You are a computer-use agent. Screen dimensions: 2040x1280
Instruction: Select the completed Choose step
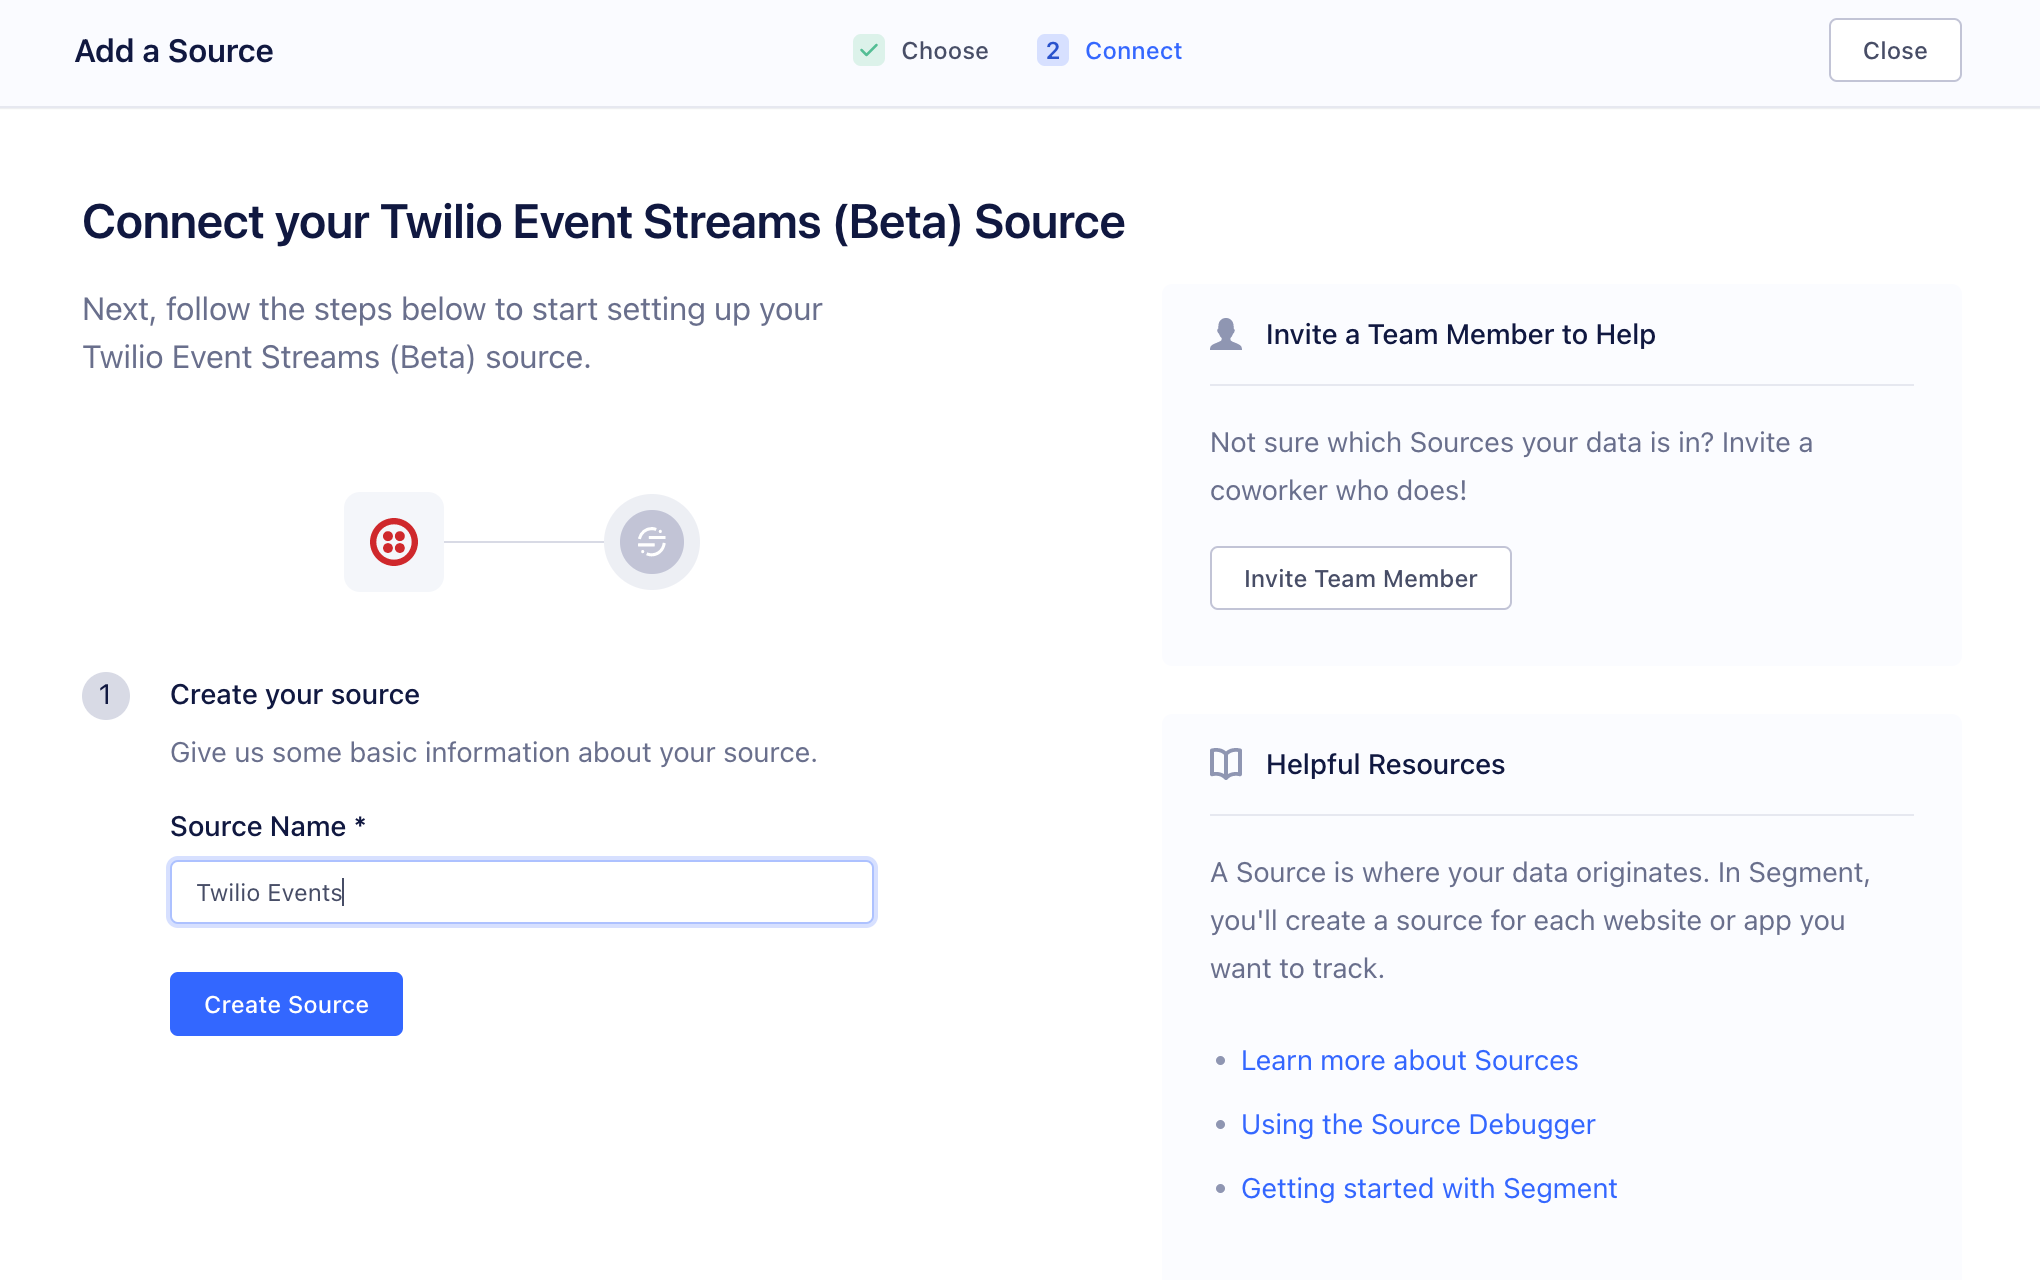coord(944,50)
